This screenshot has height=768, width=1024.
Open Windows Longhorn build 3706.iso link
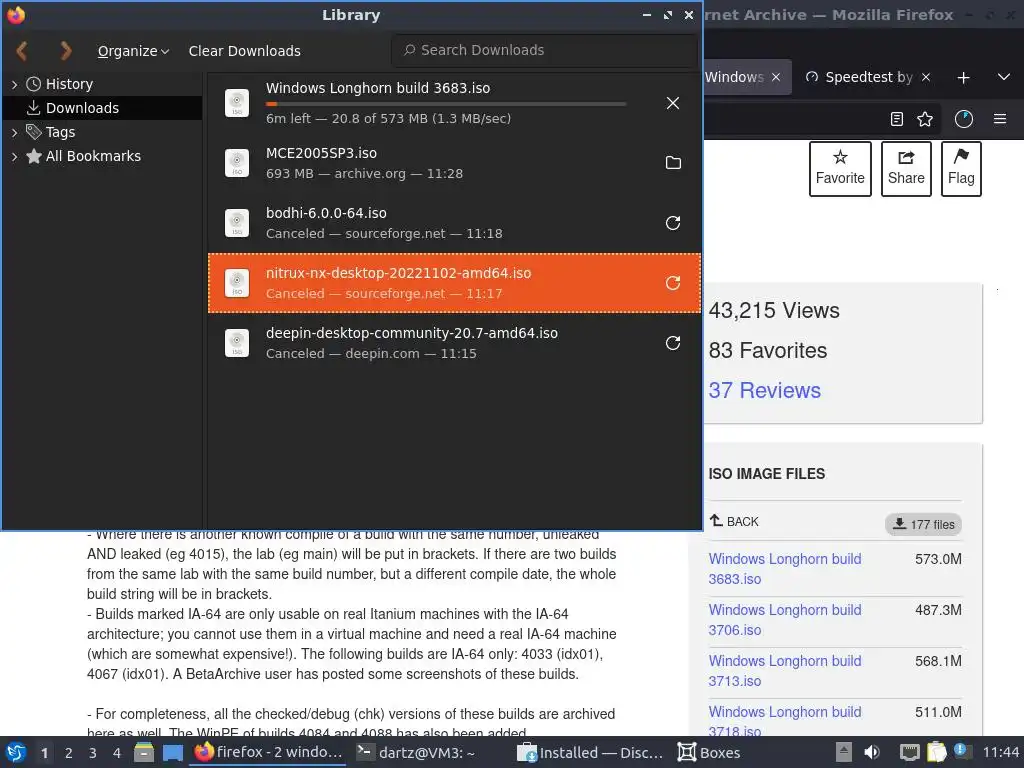(785, 620)
